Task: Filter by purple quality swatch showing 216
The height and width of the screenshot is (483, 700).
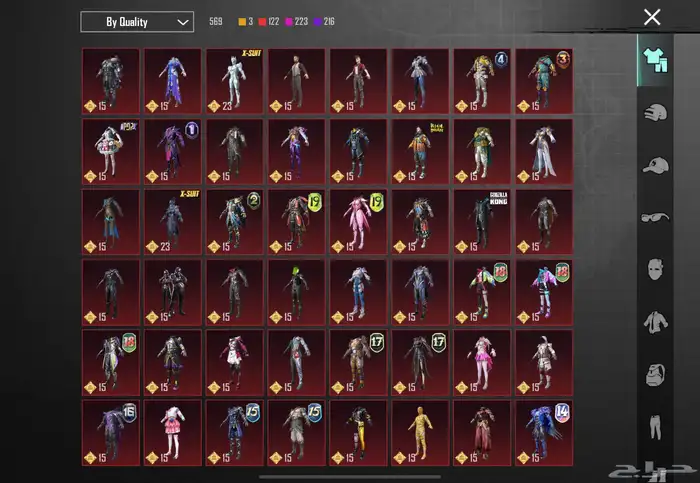Action: pyautogui.click(x=324, y=21)
